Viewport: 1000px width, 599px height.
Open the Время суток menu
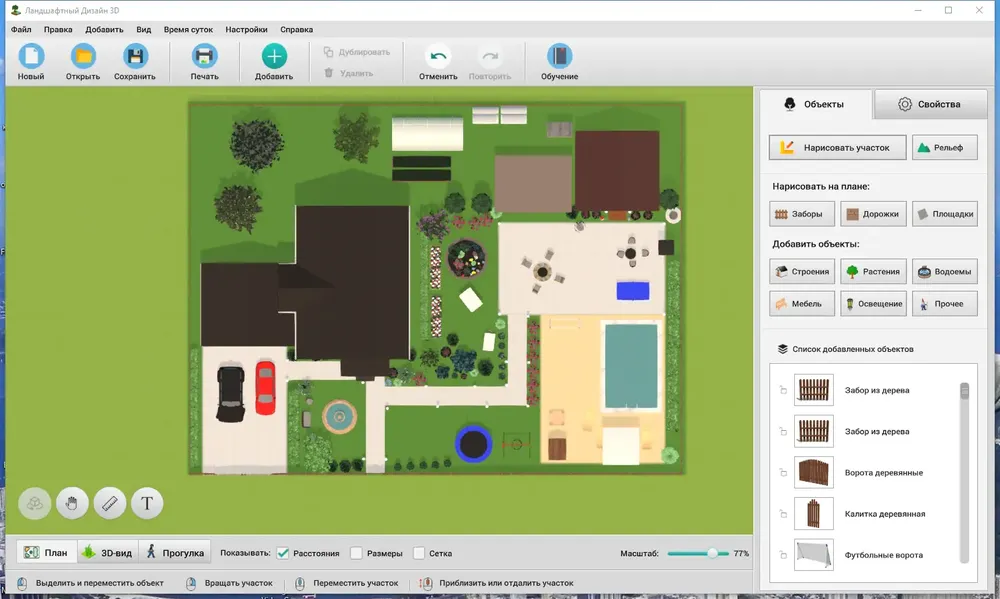click(188, 29)
